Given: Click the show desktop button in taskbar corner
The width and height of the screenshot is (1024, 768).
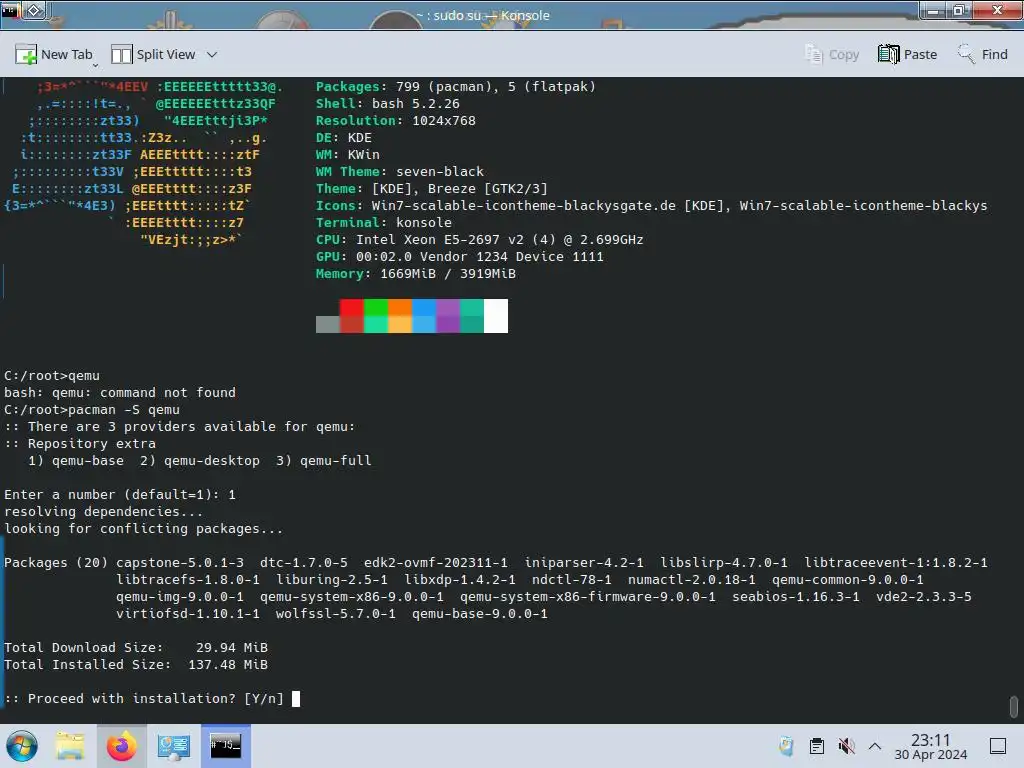Looking at the screenshot, I should [998, 746].
